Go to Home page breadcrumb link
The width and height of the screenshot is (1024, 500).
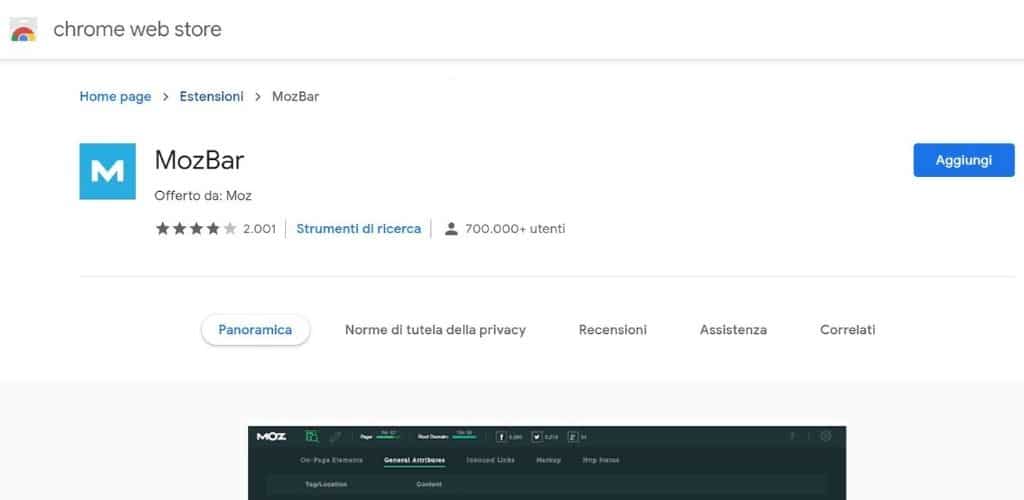pyautogui.click(x=115, y=97)
